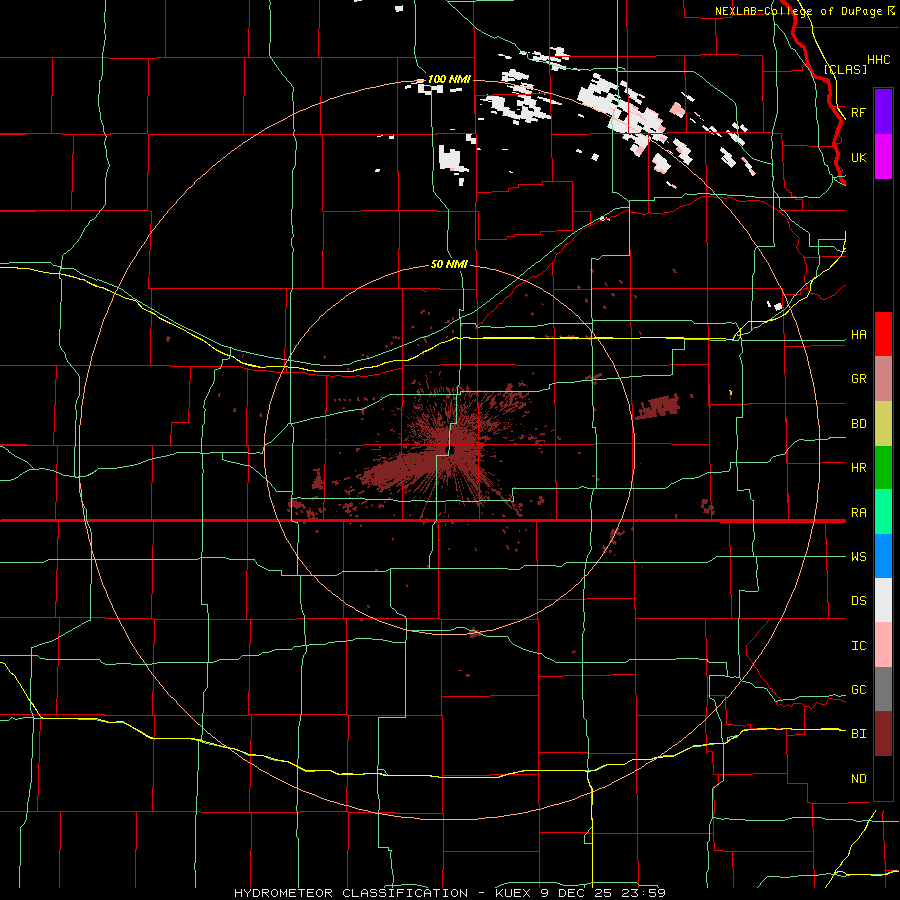This screenshot has height=900, width=900.
Task: Click the "NEXLAB-College of DuPage" credit text
Action: (799, 11)
